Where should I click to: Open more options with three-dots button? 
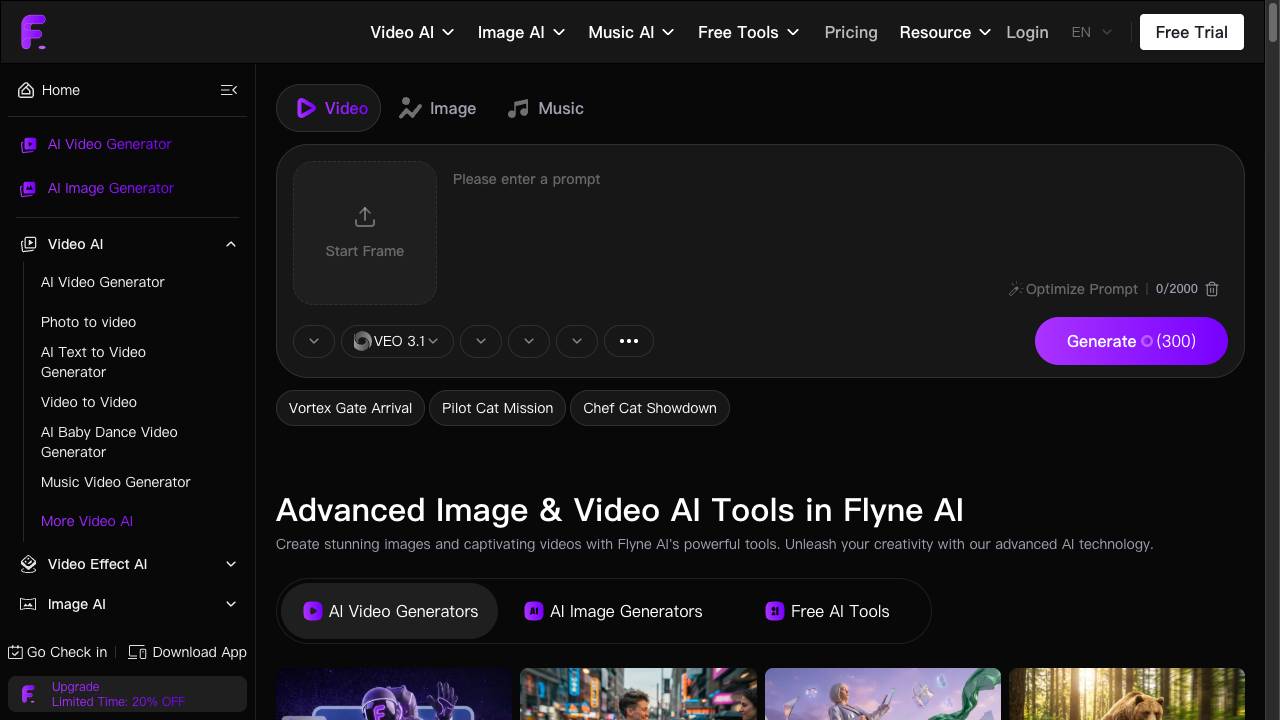pyautogui.click(x=629, y=341)
